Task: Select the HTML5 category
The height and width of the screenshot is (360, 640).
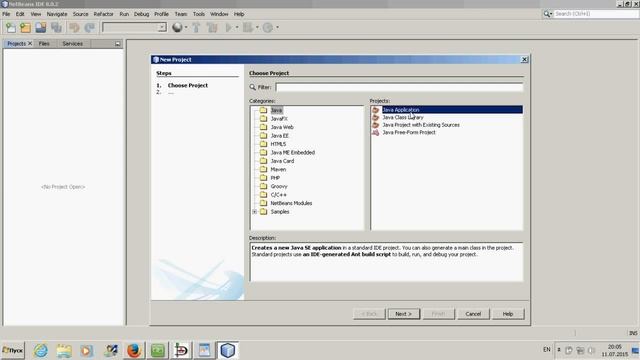Action: pyautogui.click(x=278, y=144)
